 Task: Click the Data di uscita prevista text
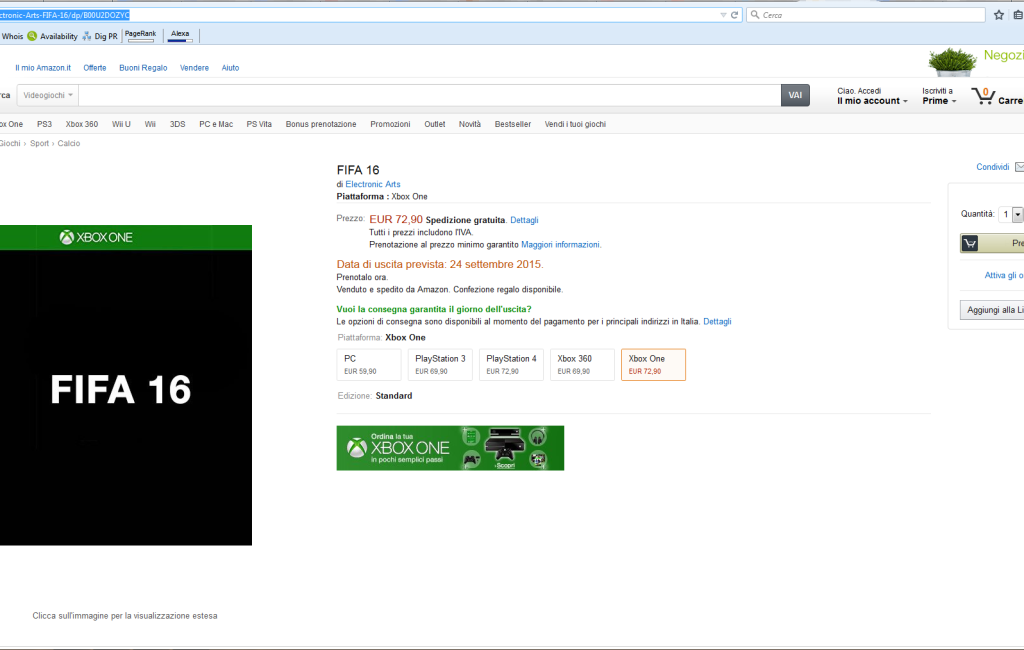440,265
